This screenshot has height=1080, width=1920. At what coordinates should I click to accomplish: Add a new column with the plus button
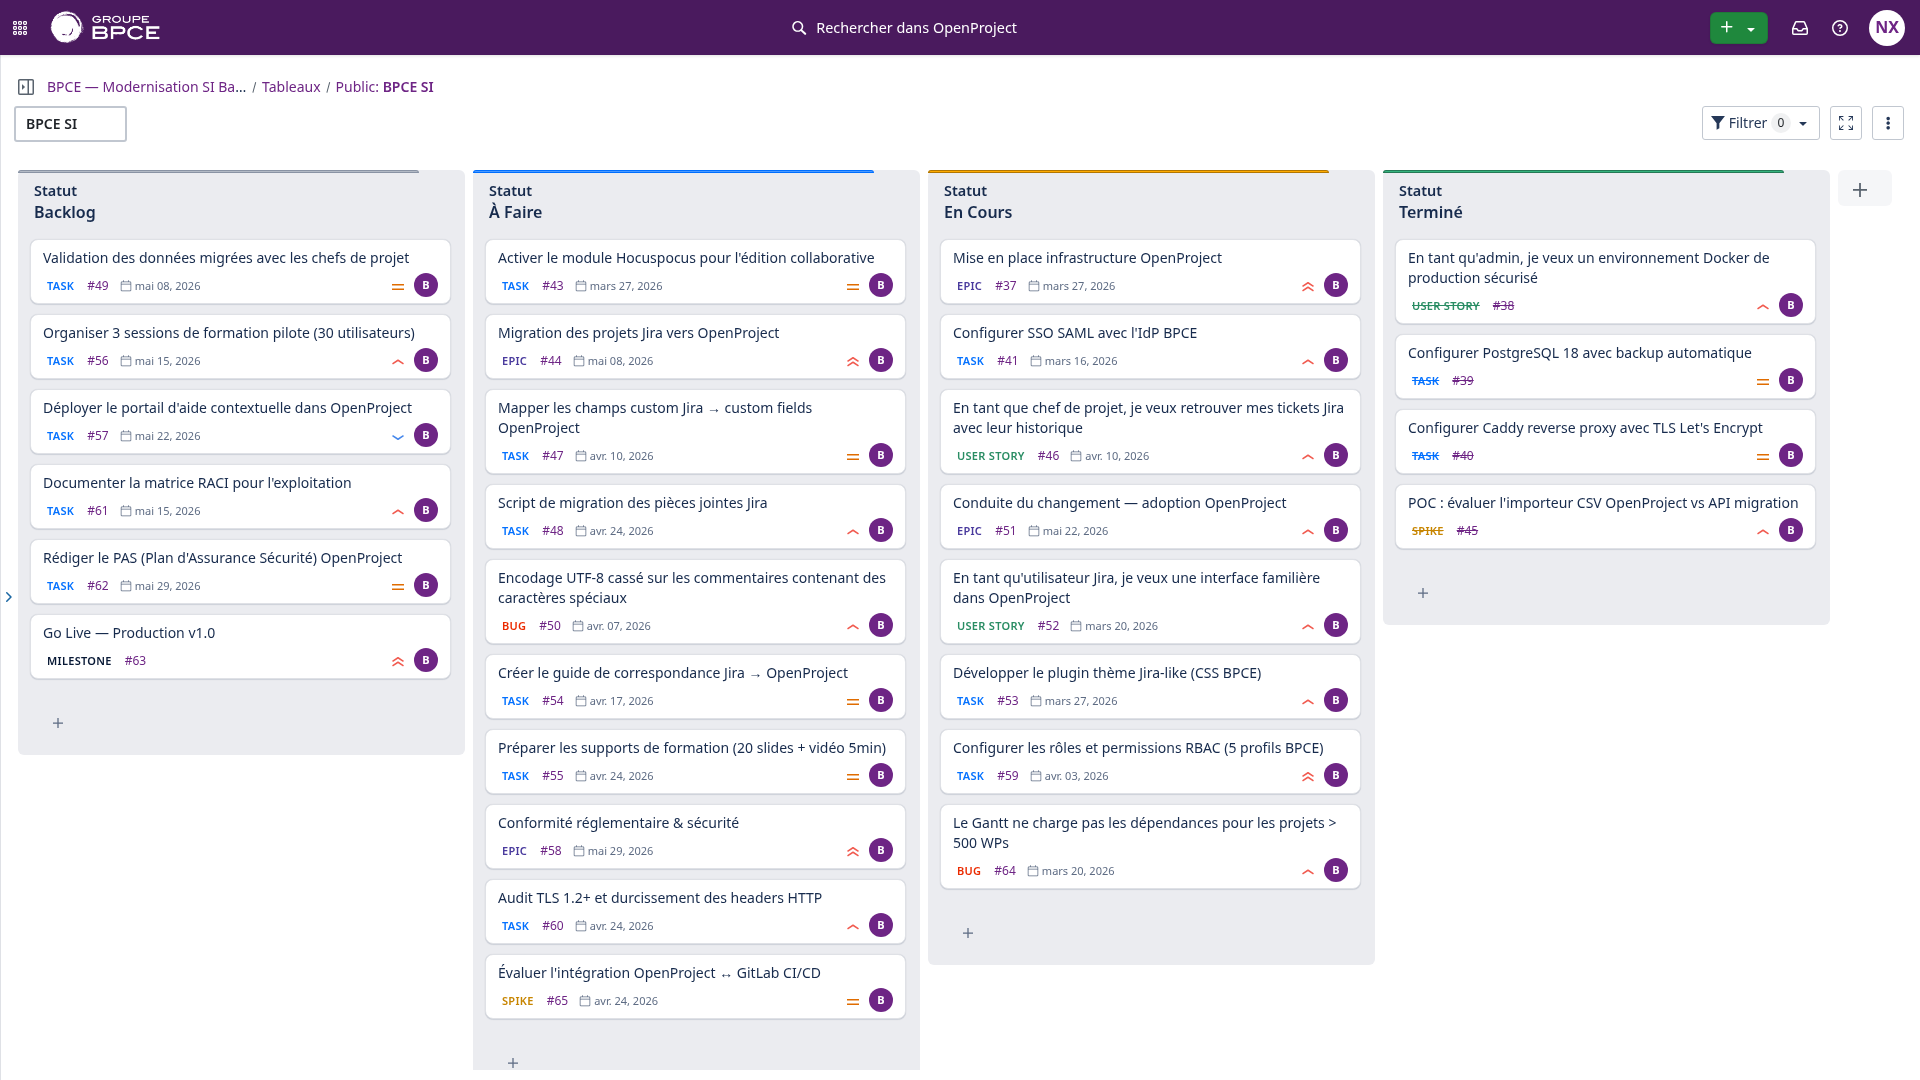[1860, 188]
